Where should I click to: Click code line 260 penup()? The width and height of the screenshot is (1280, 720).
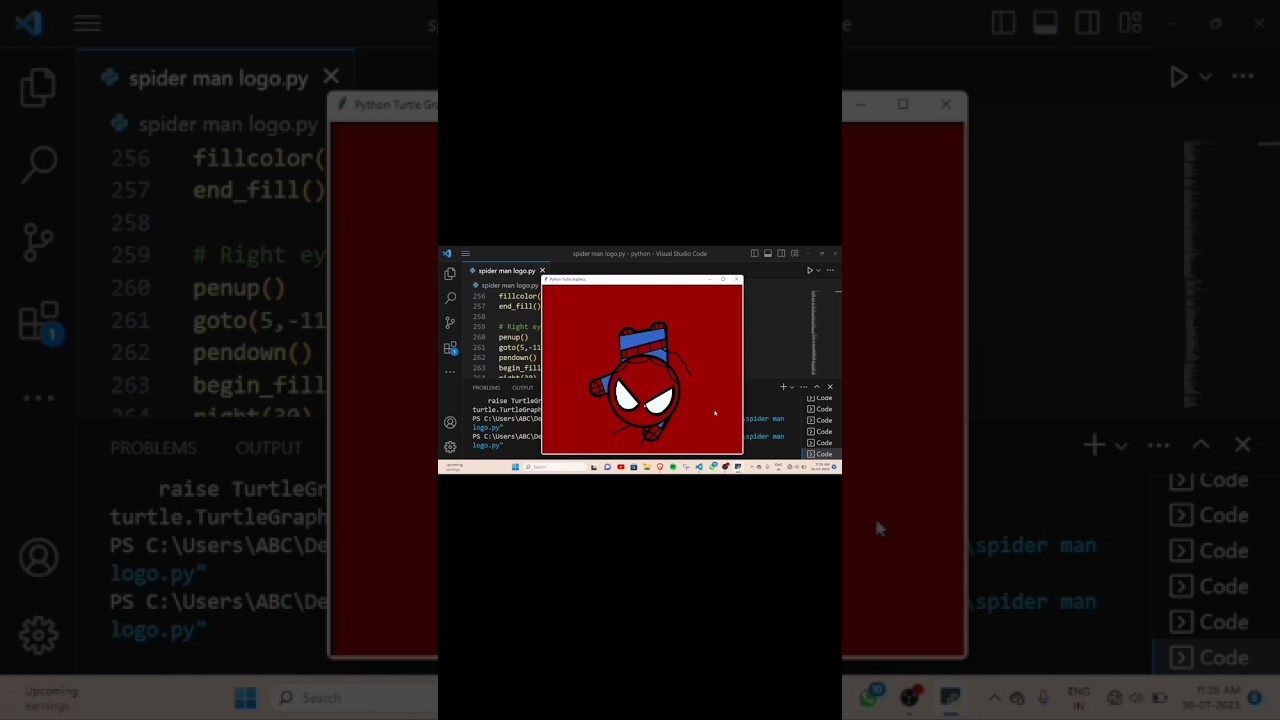pos(513,337)
